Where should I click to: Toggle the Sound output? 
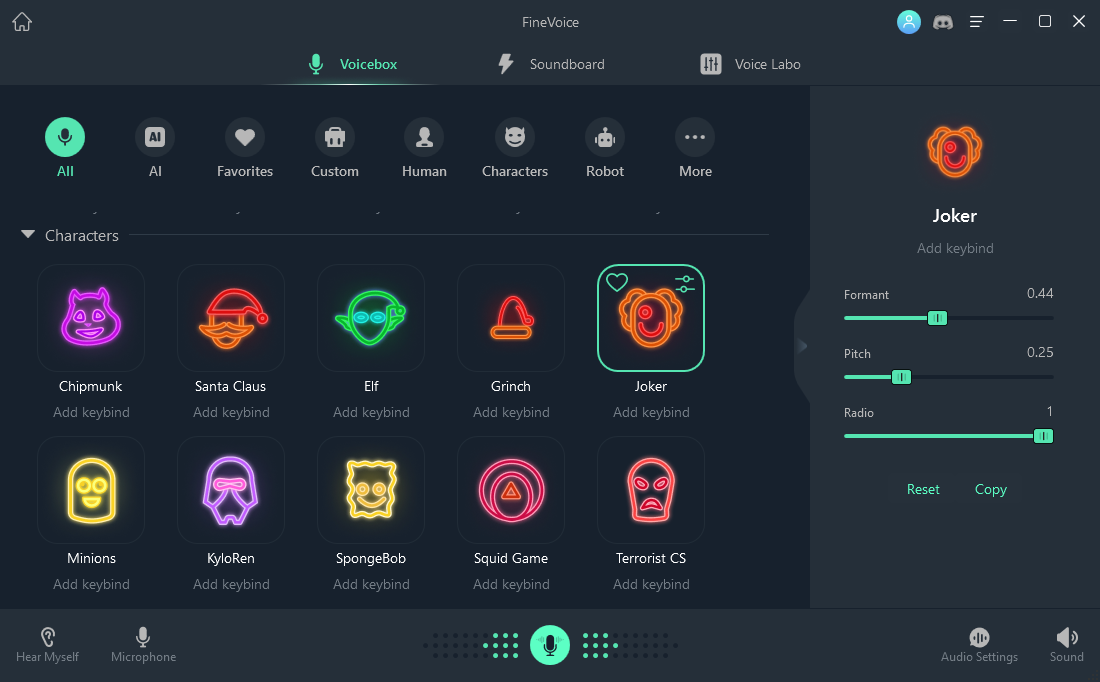point(1066,646)
